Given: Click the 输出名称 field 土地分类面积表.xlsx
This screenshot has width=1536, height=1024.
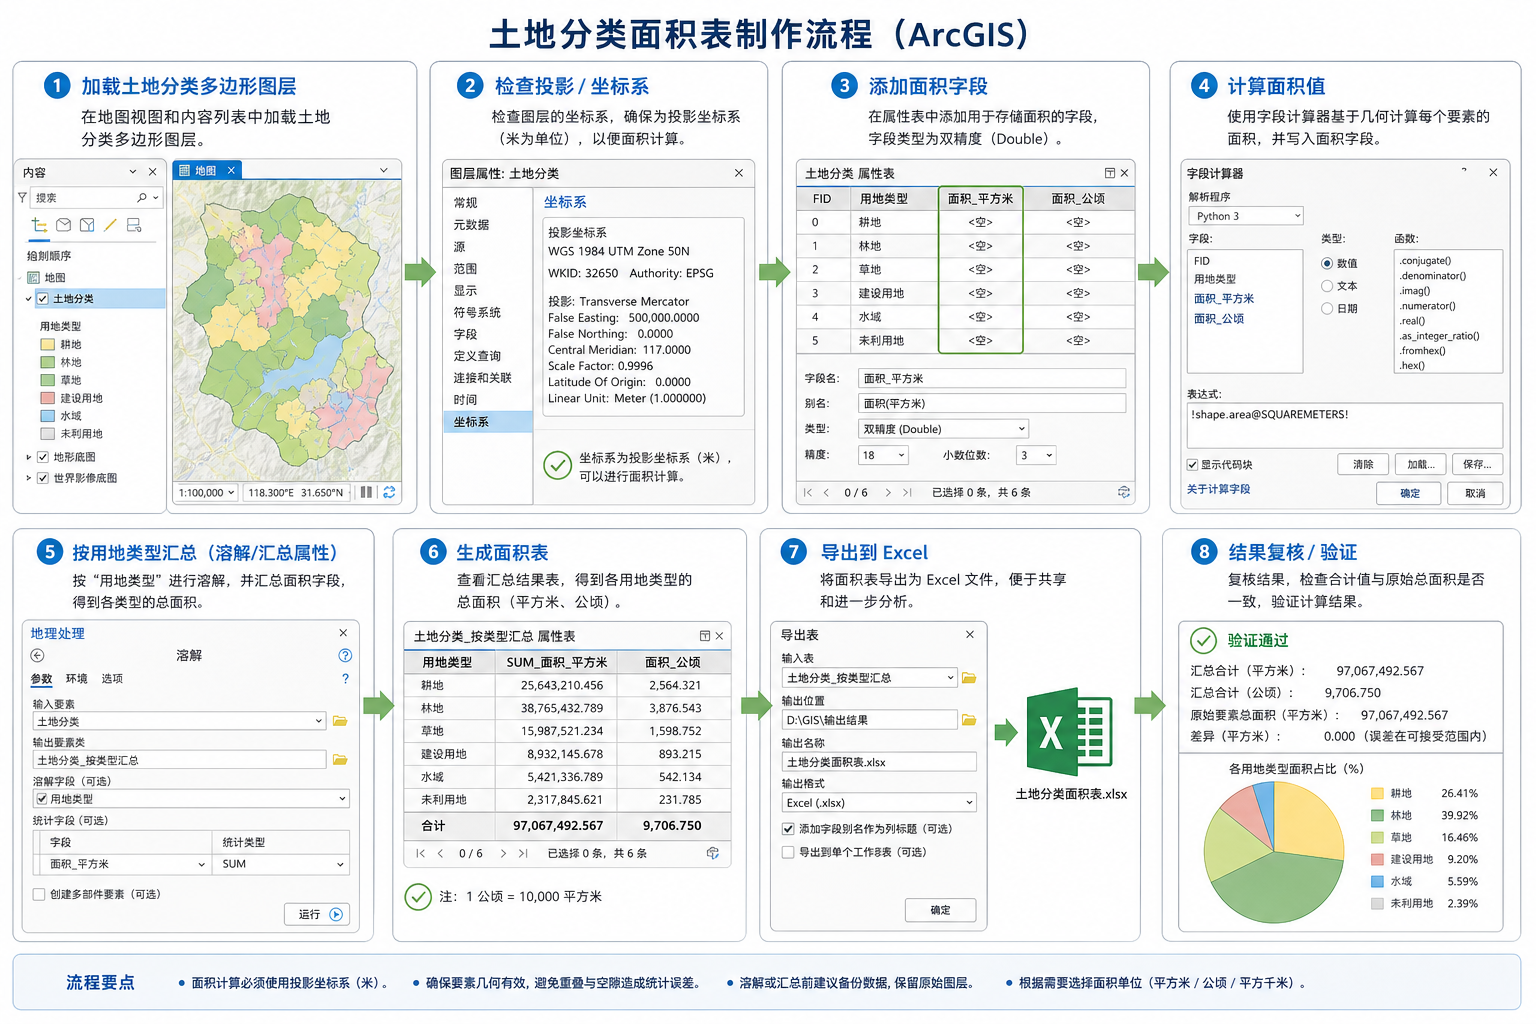Looking at the screenshot, I should pyautogui.click(x=879, y=762).
